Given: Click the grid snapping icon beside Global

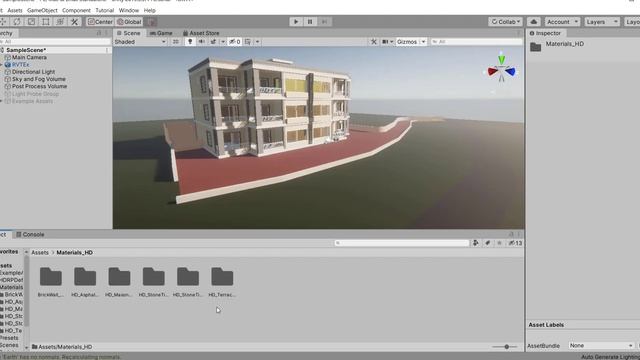Looking at the screenshot, I should click(x=151, y=22).
